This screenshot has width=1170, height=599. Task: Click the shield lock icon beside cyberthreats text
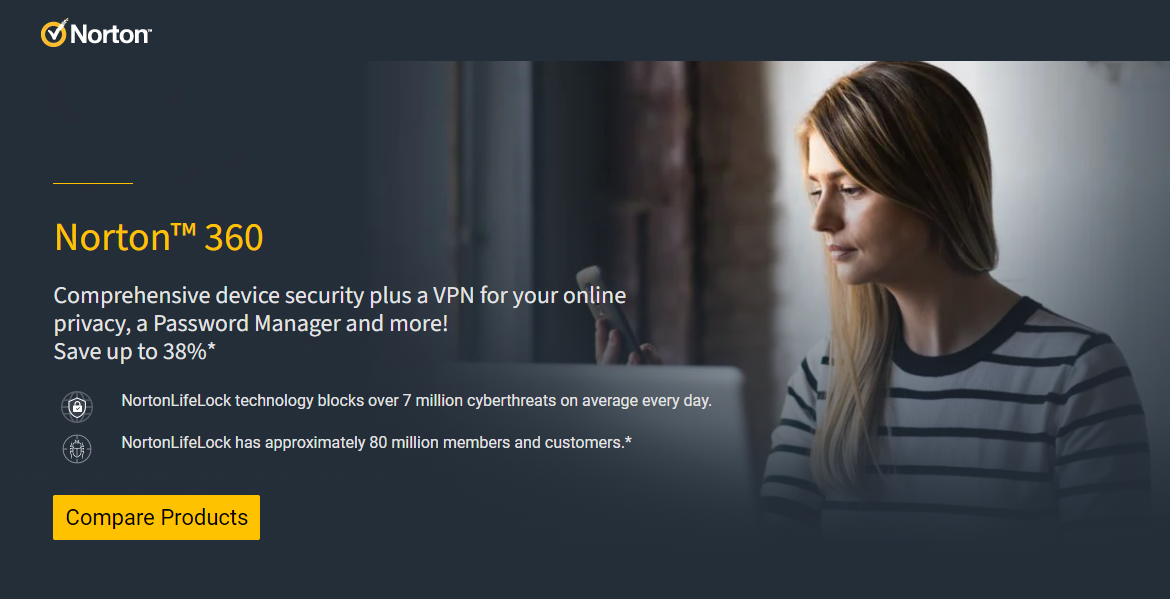click(x=77, y=407)
